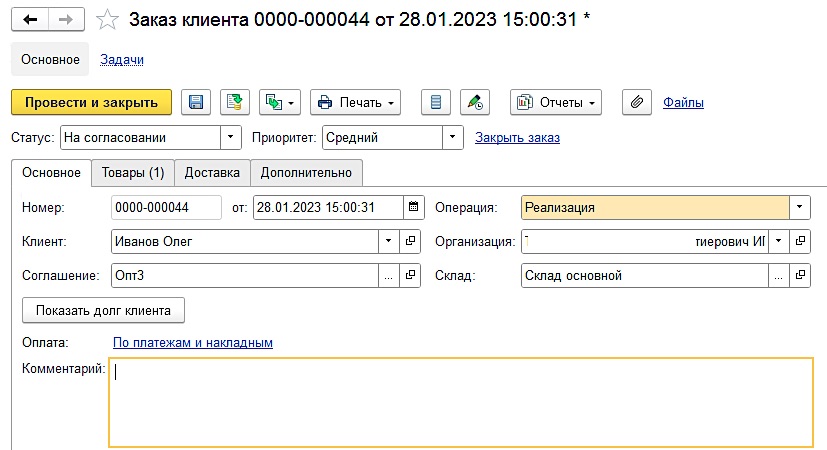827x450 pixels.
Task: Click the Клиент field Иванов Олег
Action: (245, 241)
